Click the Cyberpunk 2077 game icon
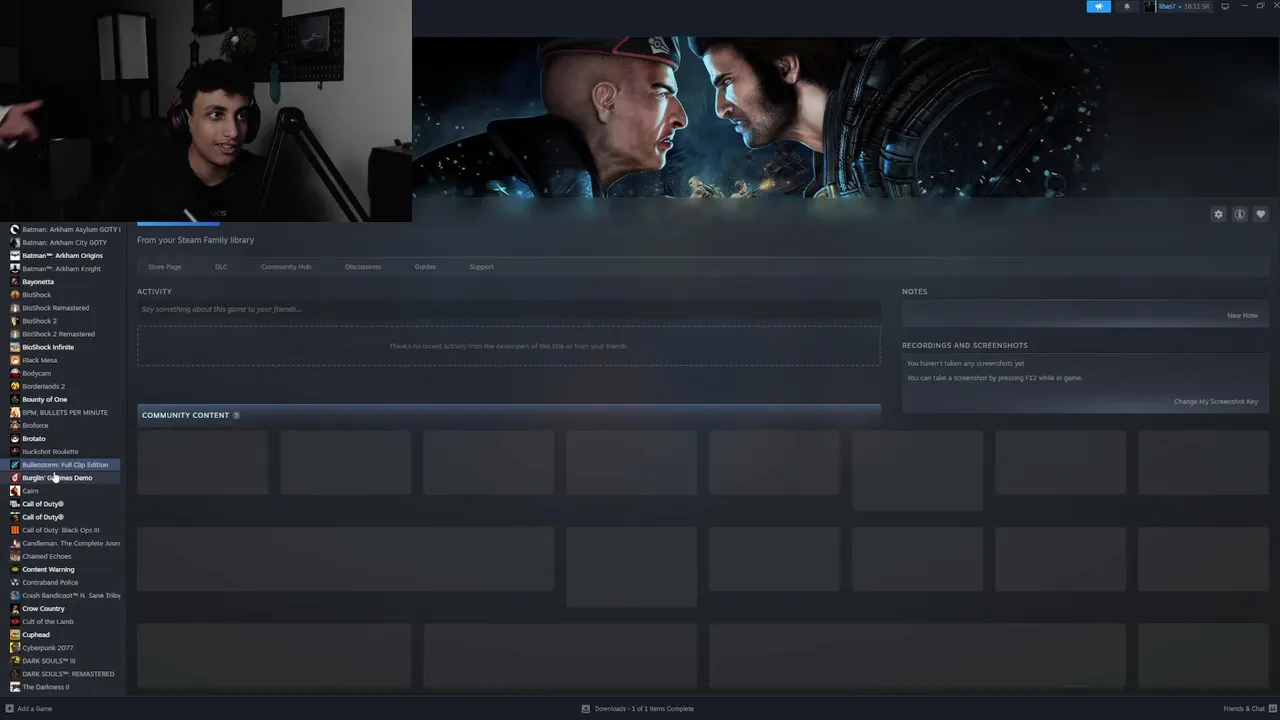The width and height of the screenshot is (1280, 720). [x=15, y=648]
